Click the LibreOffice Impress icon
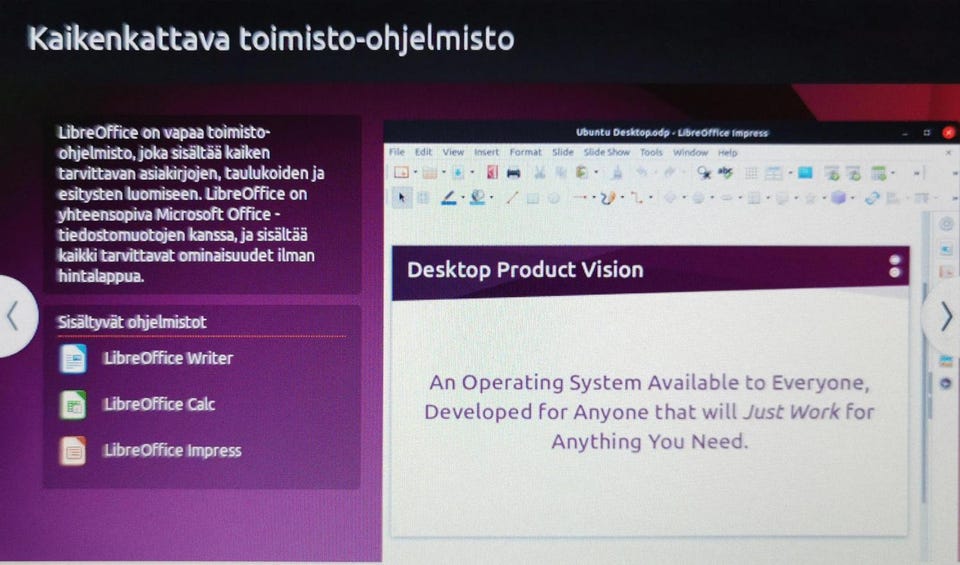Screen dimensions: 960x565 pyautogui.click(x=73, y=451)
